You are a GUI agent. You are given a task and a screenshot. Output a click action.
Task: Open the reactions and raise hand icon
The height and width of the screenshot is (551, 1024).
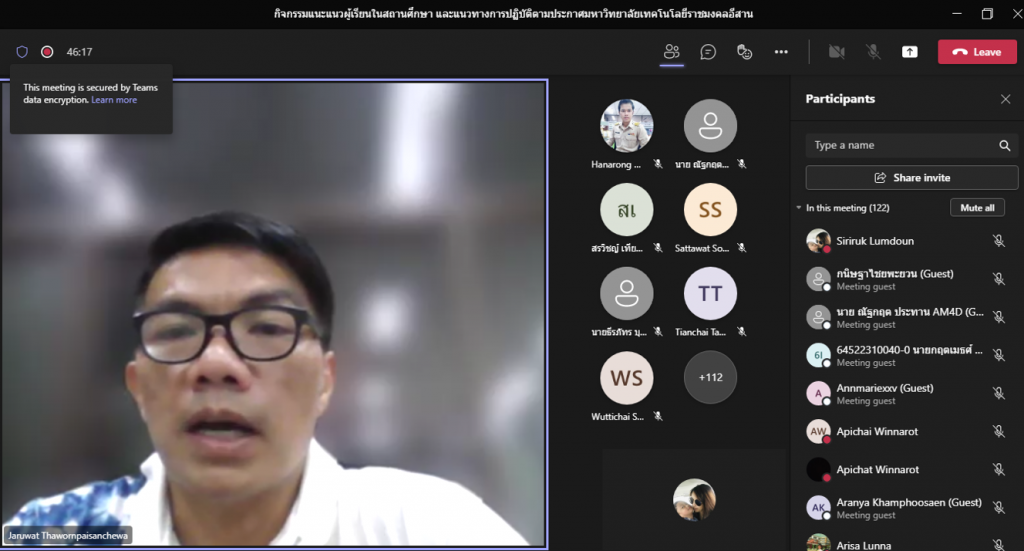click(744, 52)
